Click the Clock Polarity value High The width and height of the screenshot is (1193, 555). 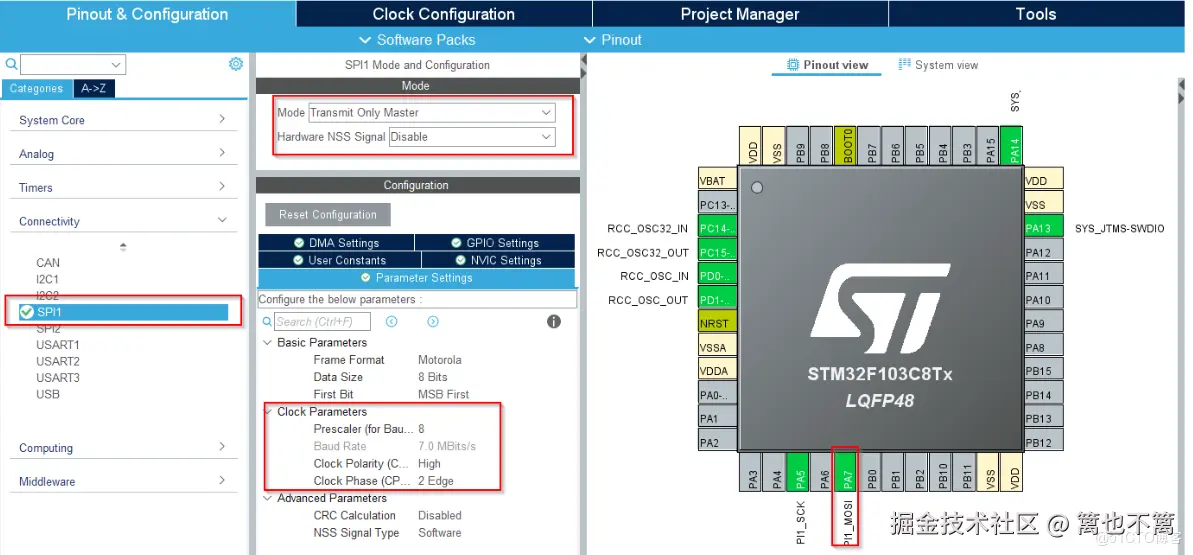point(429,464)
